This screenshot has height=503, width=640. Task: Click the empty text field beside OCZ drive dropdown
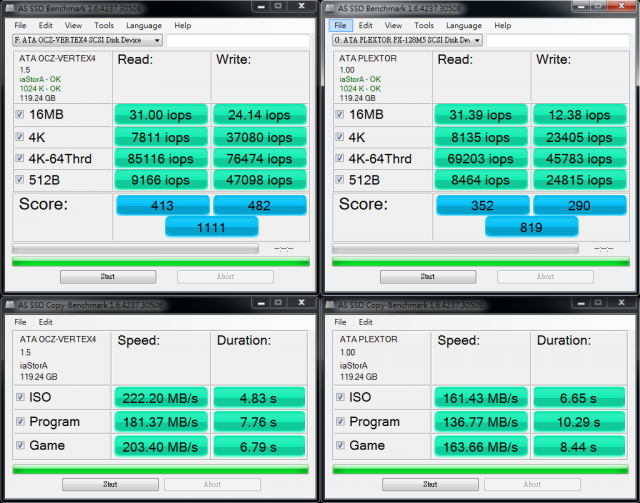click(238, 40)
